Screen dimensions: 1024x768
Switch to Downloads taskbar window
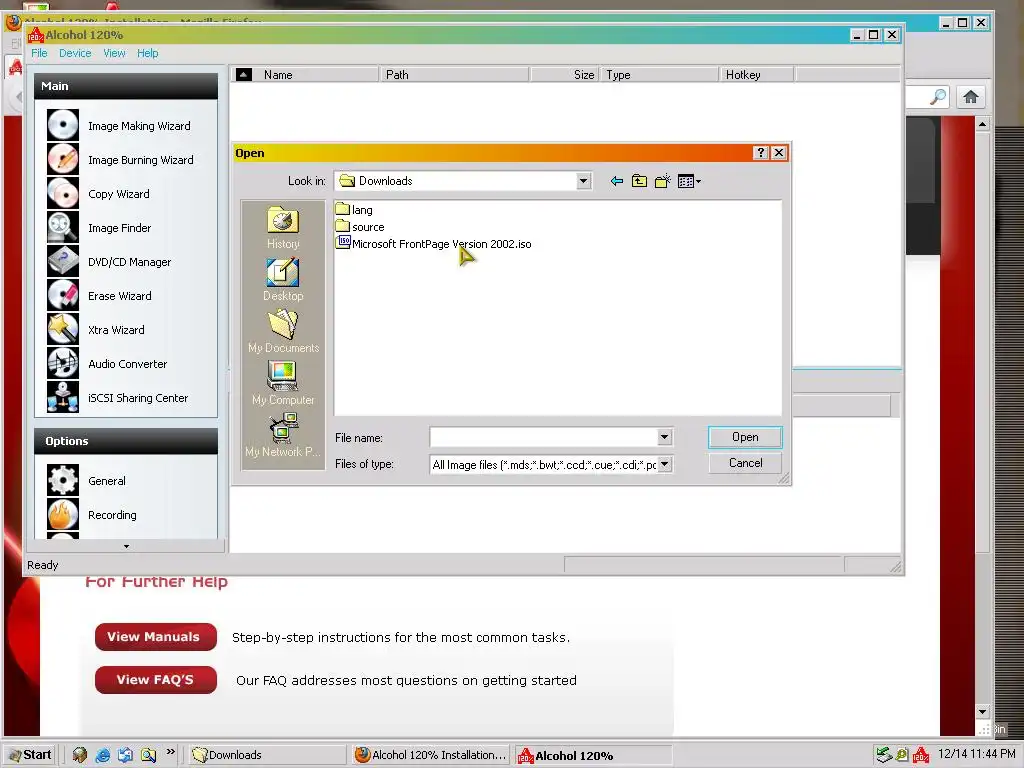point(266,755)
